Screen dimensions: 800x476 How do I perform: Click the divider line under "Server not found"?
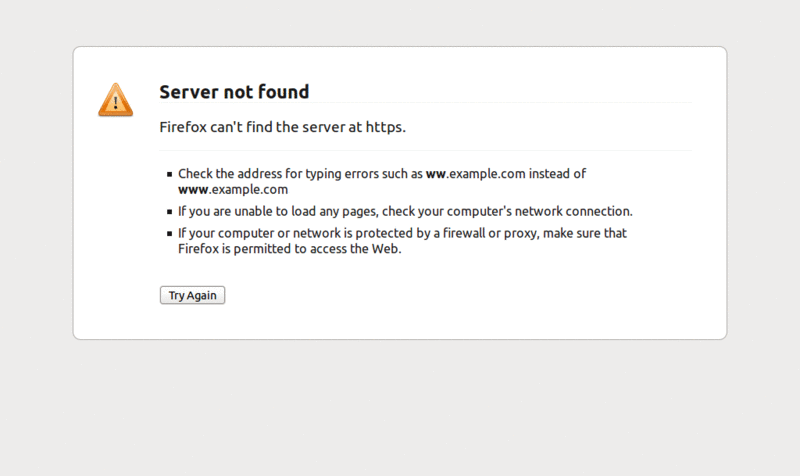426,103
